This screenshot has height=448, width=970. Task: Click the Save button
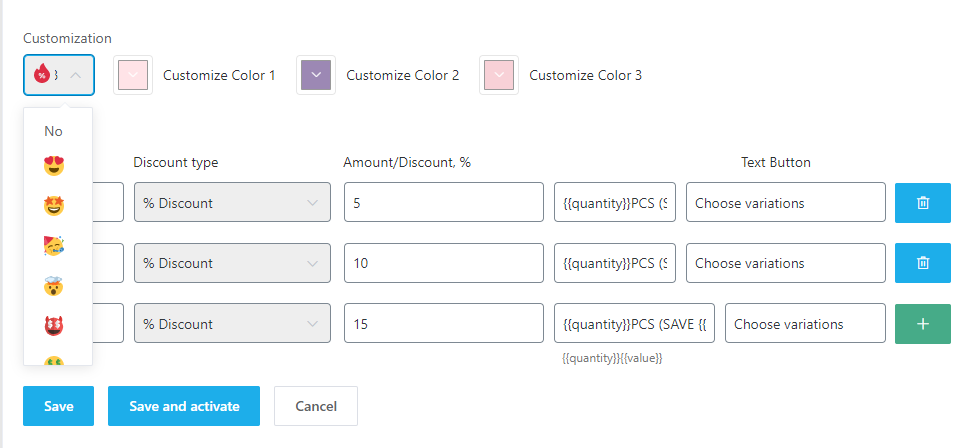click(58, 406)
